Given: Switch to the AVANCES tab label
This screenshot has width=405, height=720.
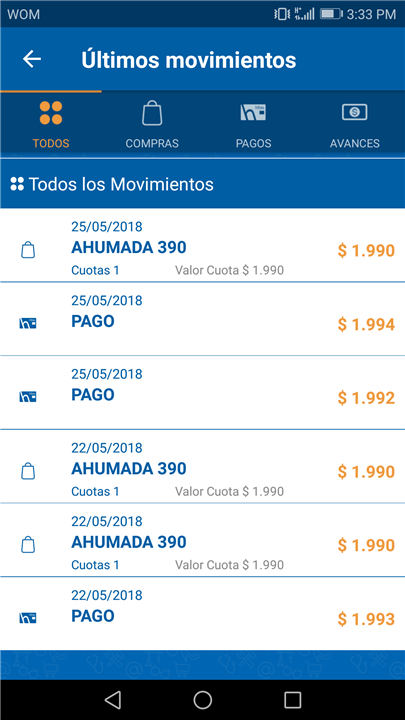Looking at the screenshot, I should (x=354, y=143).
